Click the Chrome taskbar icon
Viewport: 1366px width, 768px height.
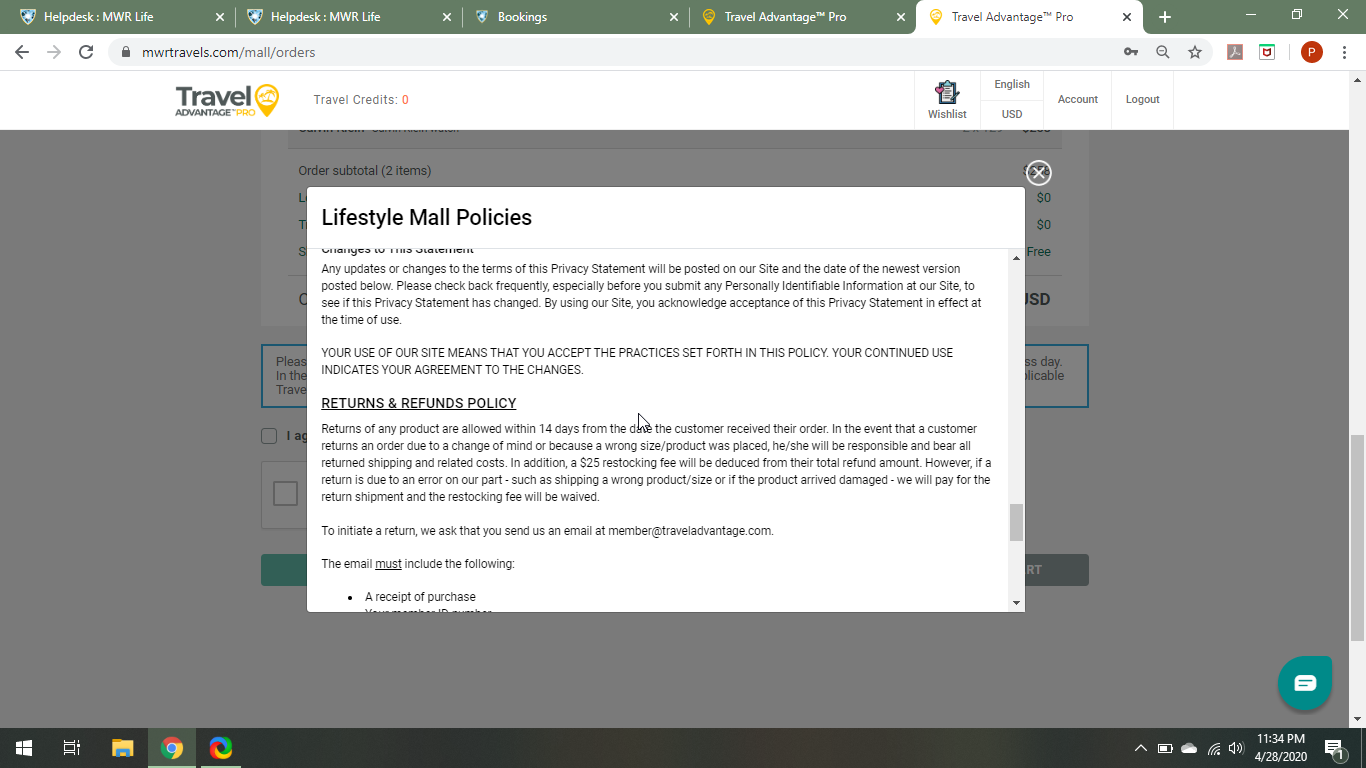172,748
